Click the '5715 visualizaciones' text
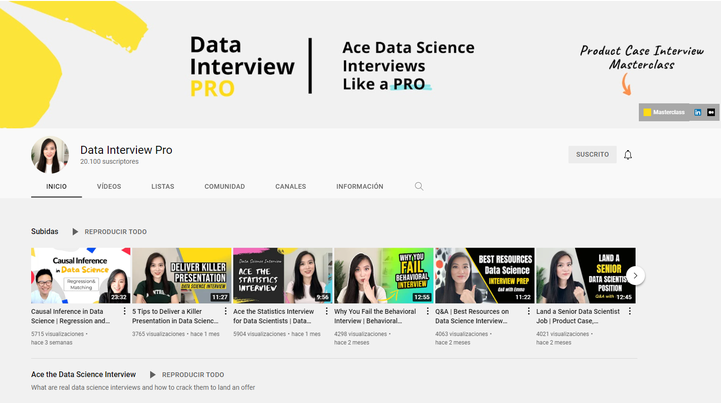This screenshot has height=403, width=721. coord(57,334)
